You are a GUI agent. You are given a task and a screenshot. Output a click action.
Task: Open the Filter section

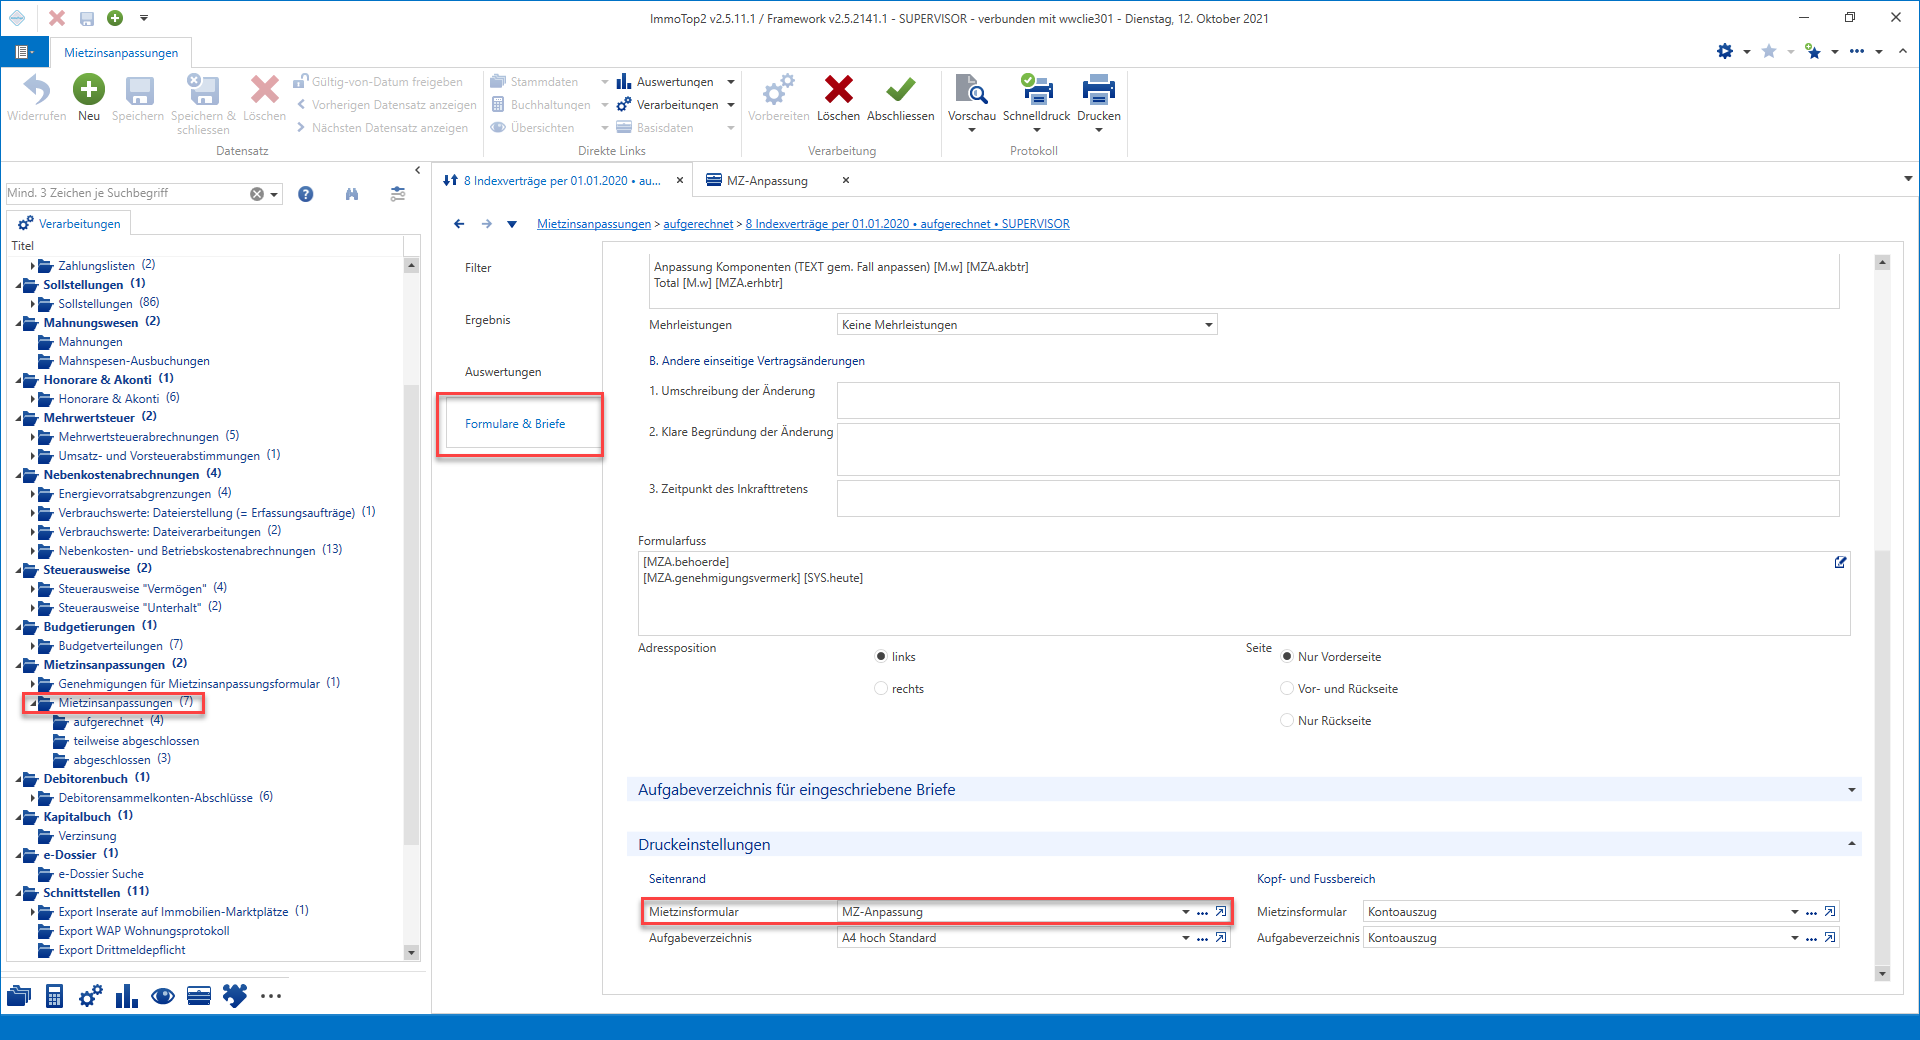[478, 268]
